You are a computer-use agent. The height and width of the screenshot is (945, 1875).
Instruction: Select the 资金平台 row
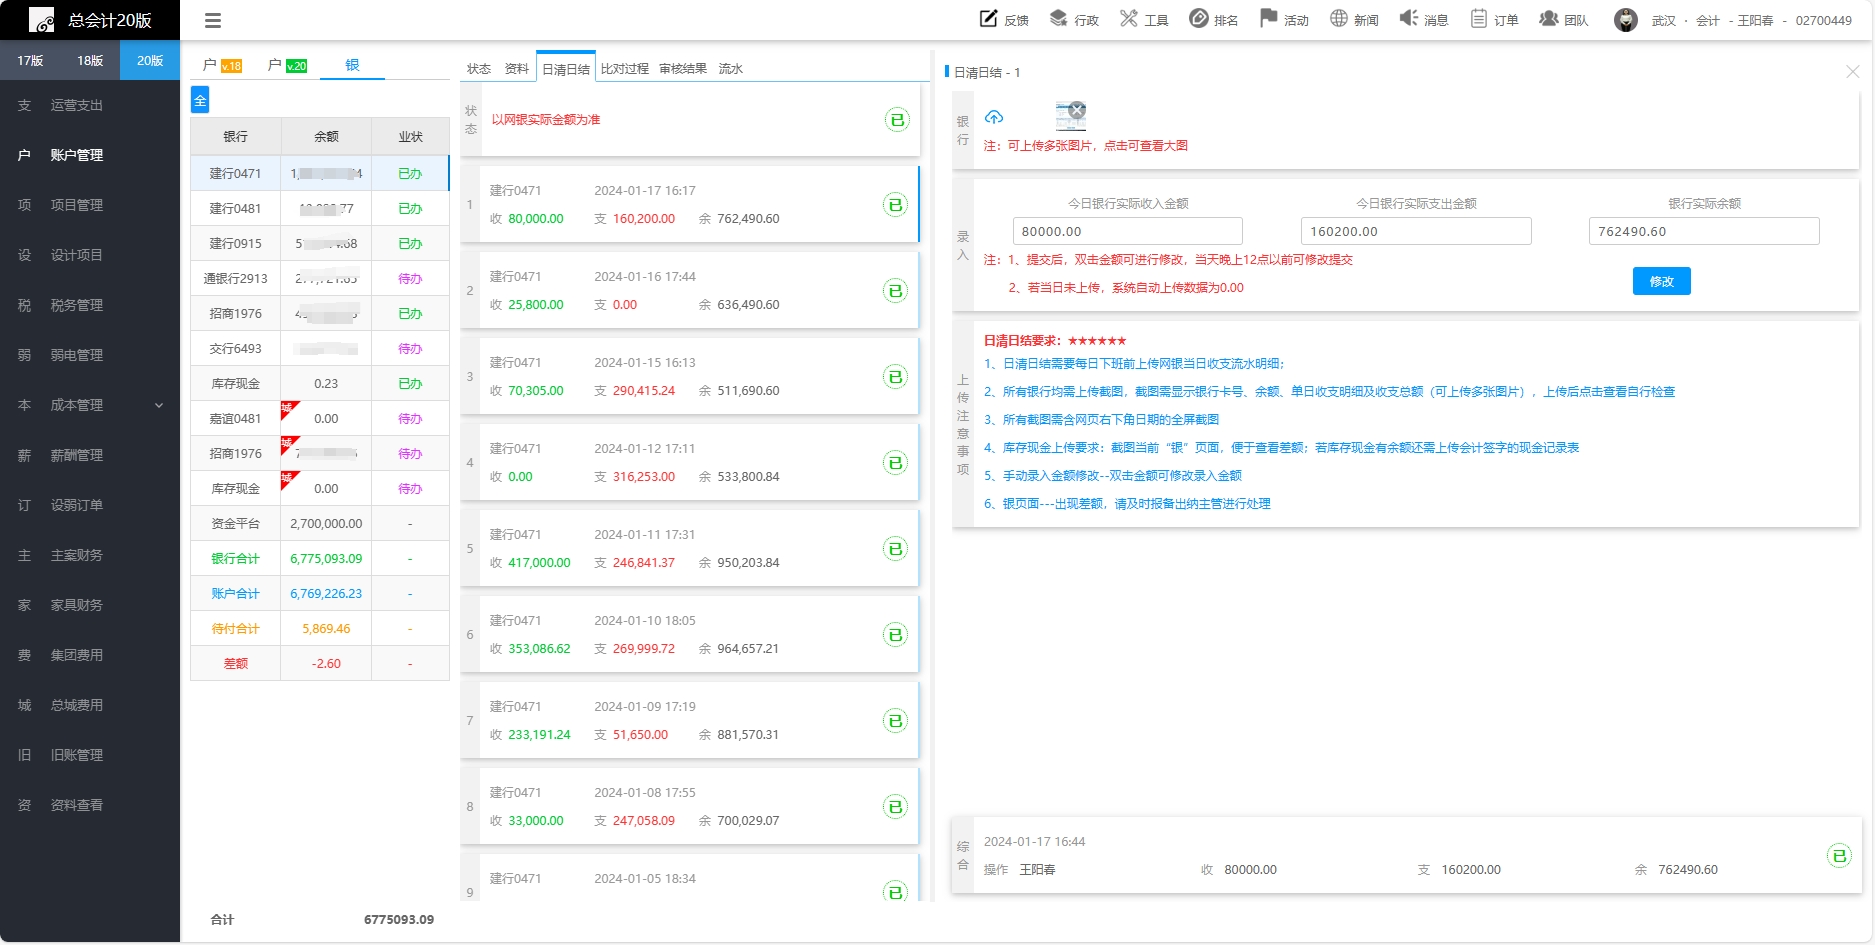pos(320,523)
